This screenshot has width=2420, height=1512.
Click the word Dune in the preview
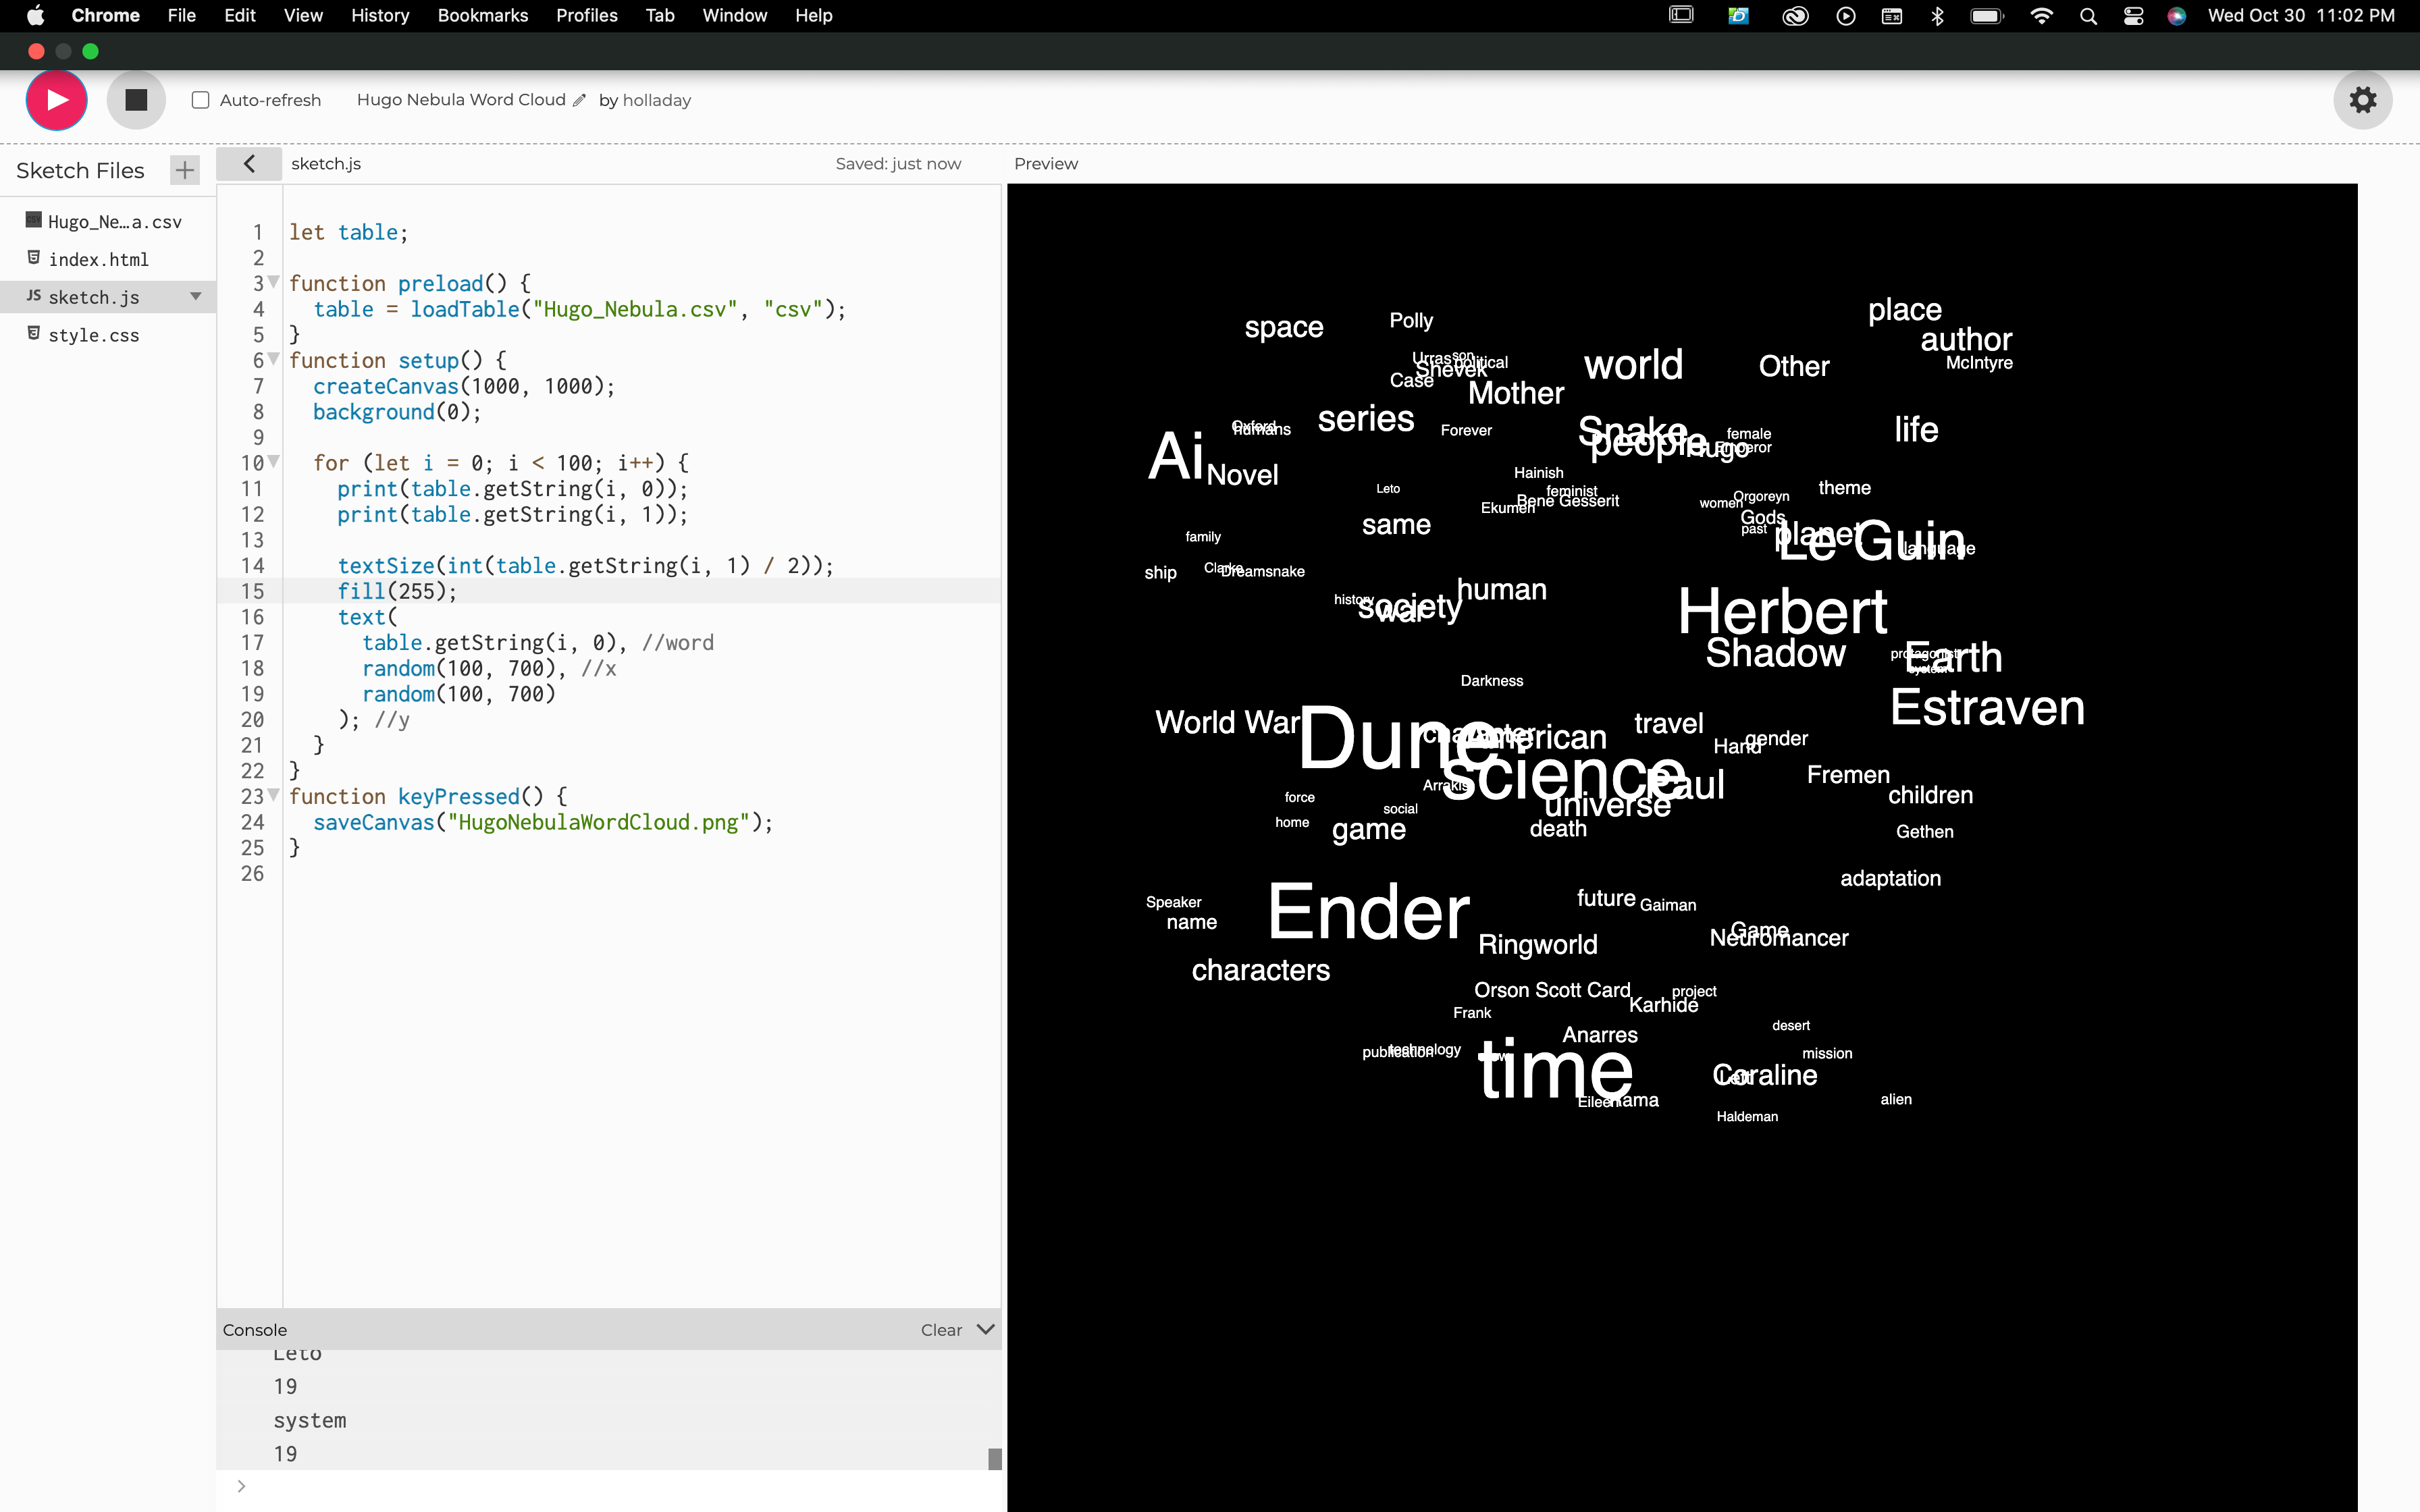[1399, 738]
